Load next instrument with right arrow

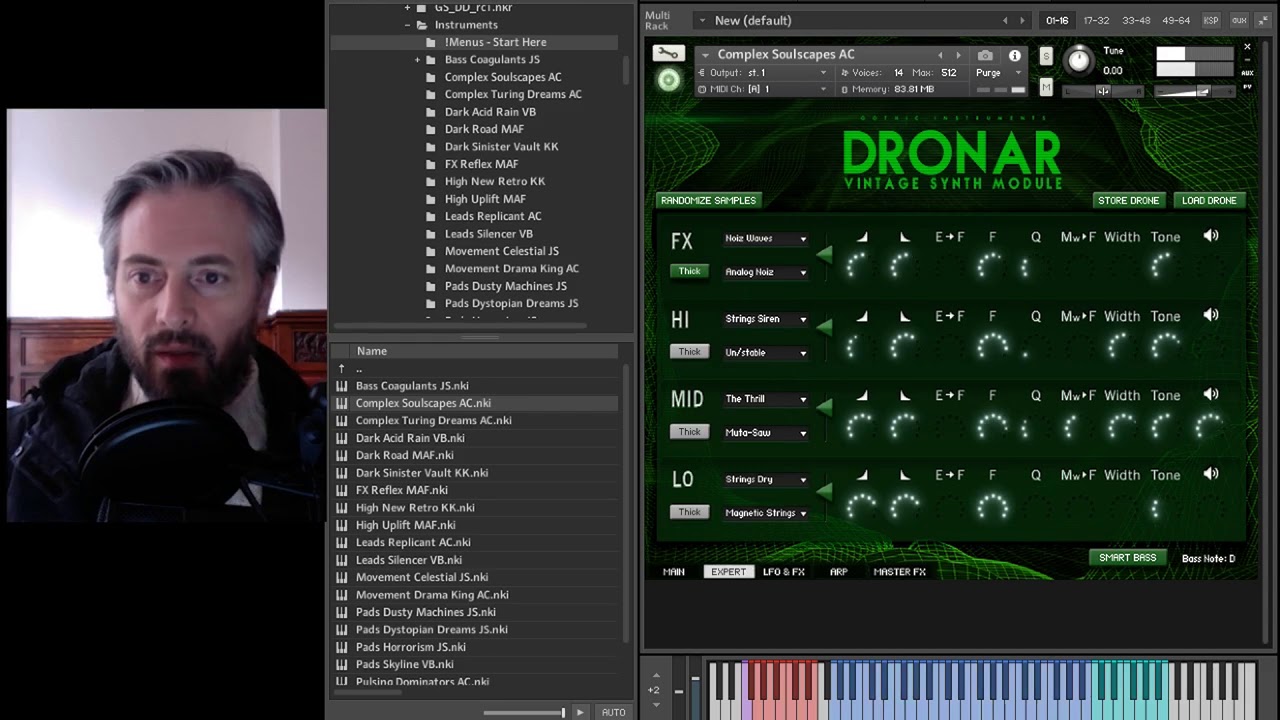point(958,55)
